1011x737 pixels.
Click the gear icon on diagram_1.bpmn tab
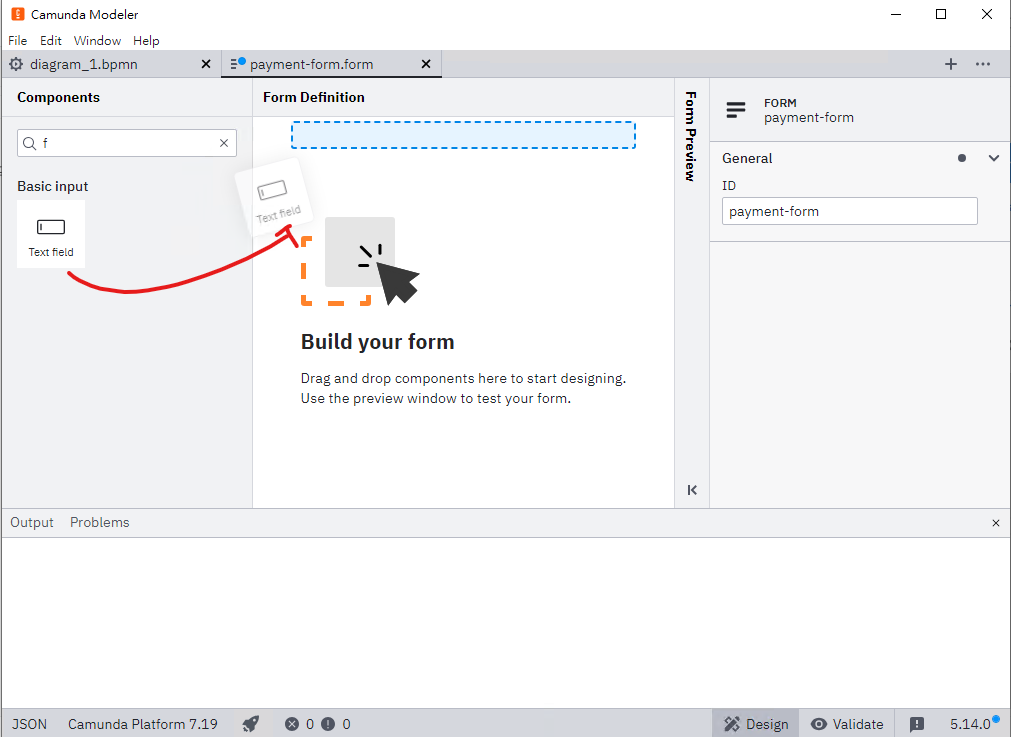[x=16, y=64]
